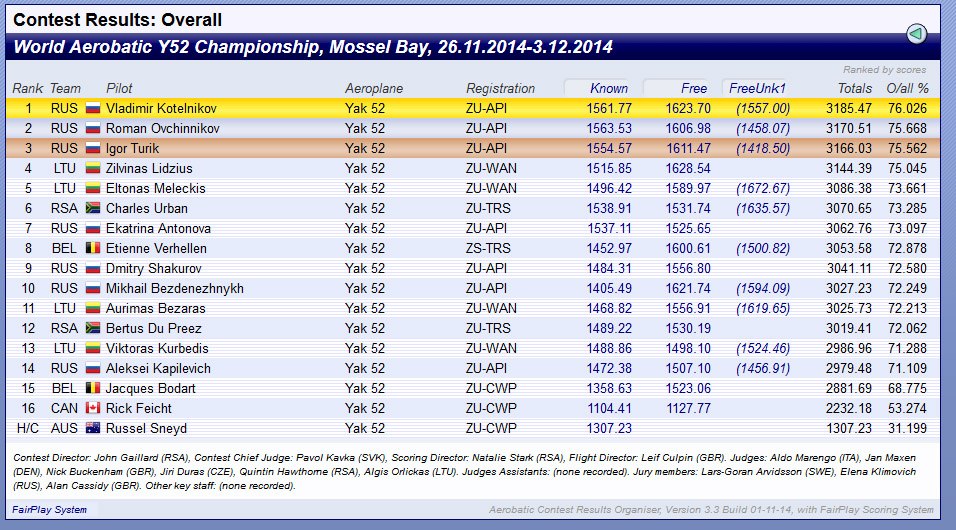Open Aurimas Bezaras FreeUnk1 score (1619.65)
The height and width of the screenshot is (530, 956).
point(763,309)
